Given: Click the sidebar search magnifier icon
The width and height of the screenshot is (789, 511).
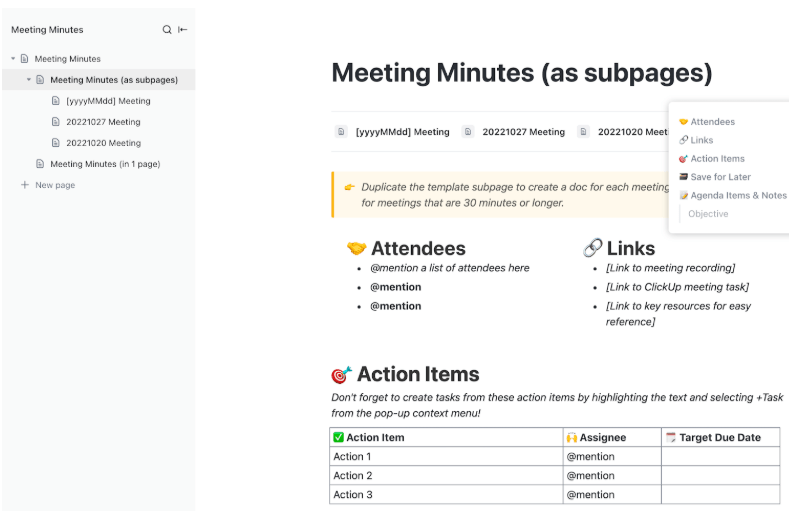Looking at the screenshot, I should tap(167, 30).
